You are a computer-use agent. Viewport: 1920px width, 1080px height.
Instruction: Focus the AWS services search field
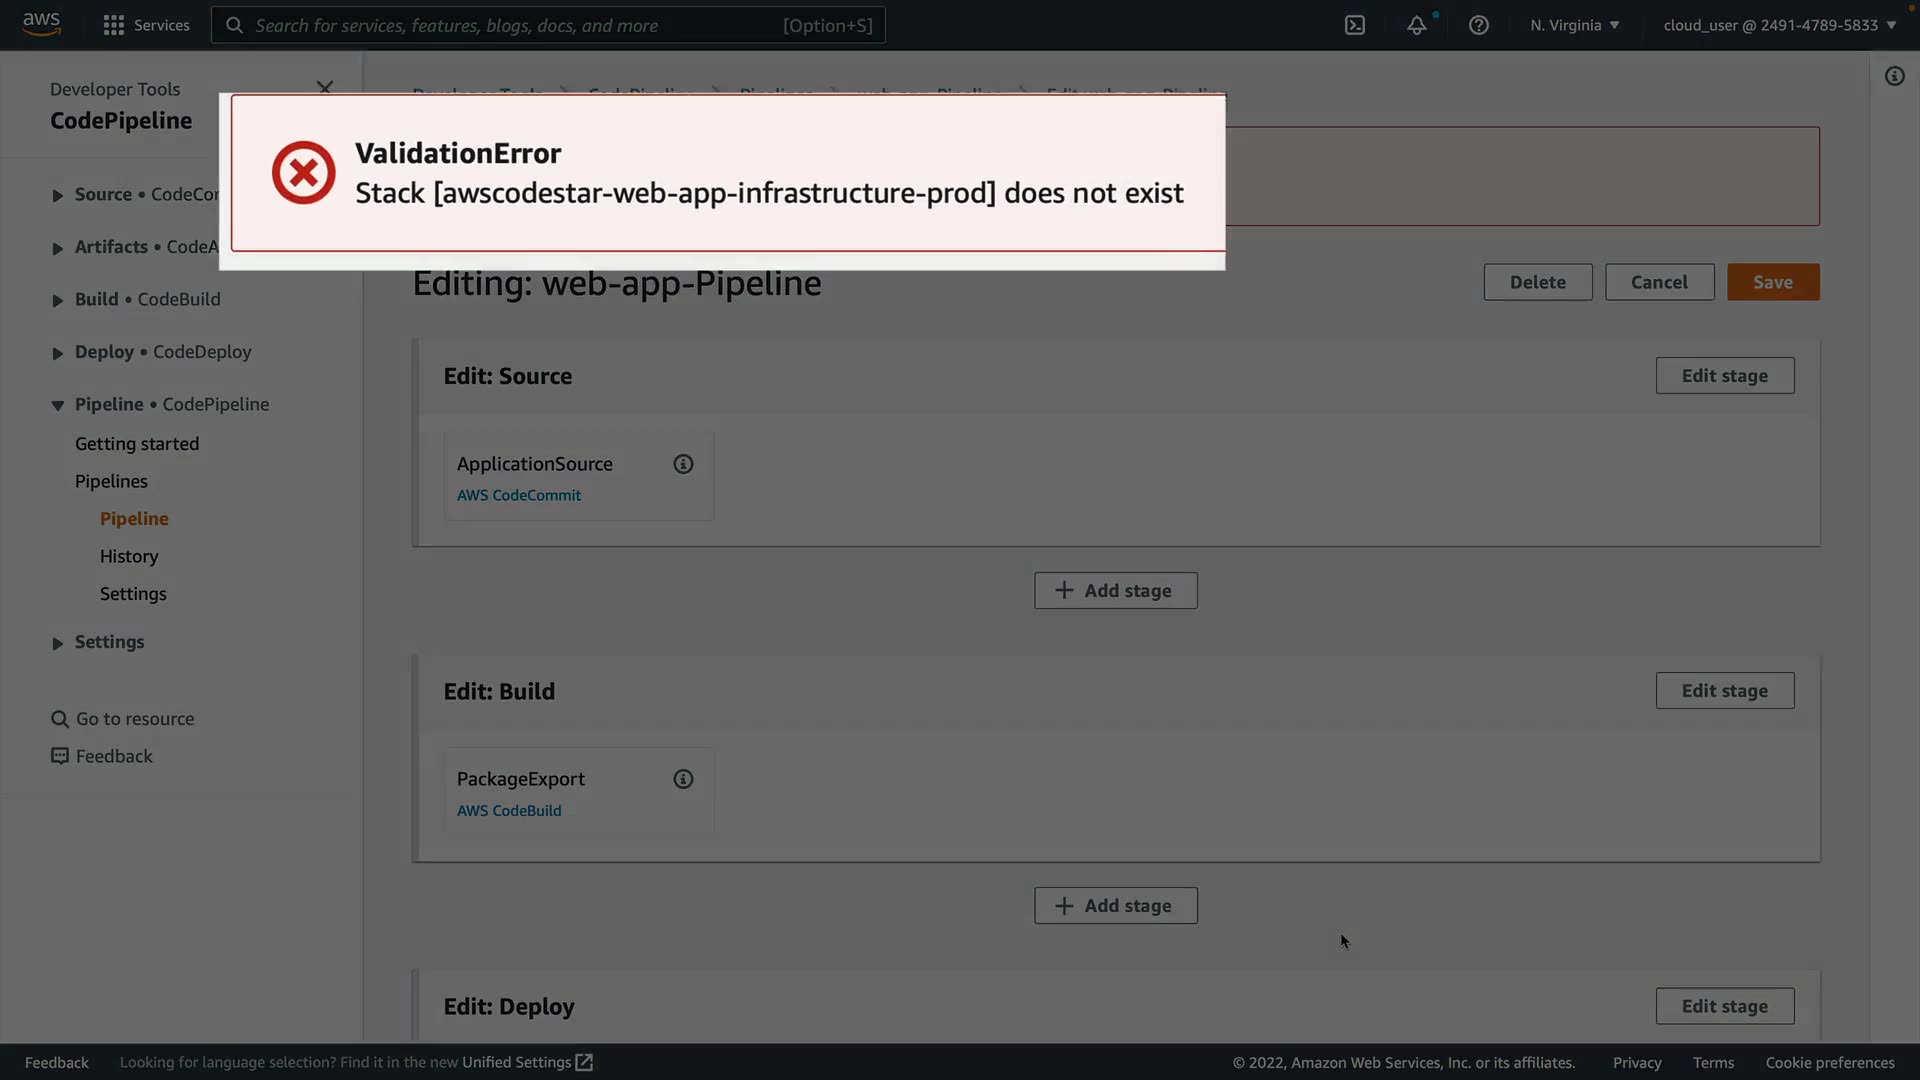pyautogui.click(x=547, y=25)
